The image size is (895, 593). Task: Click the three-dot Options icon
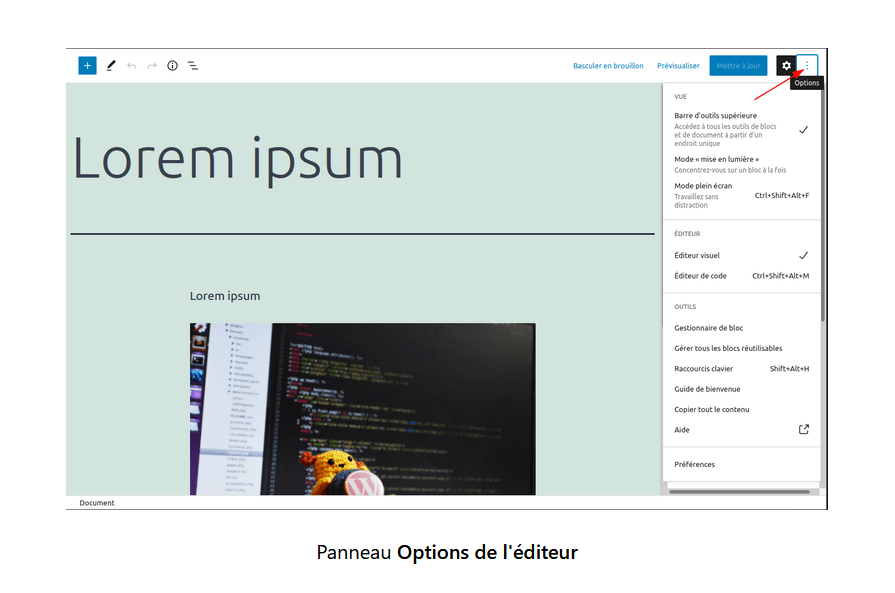807,66
